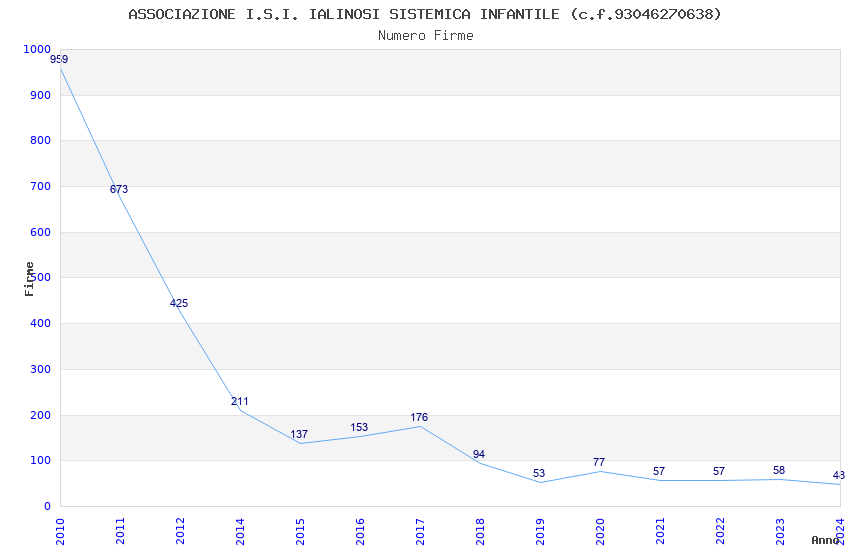This screenshot has width=850, height=550.
Task: Click the y-axis value 100
Action: pyautogui.click(x=41, y=461)
